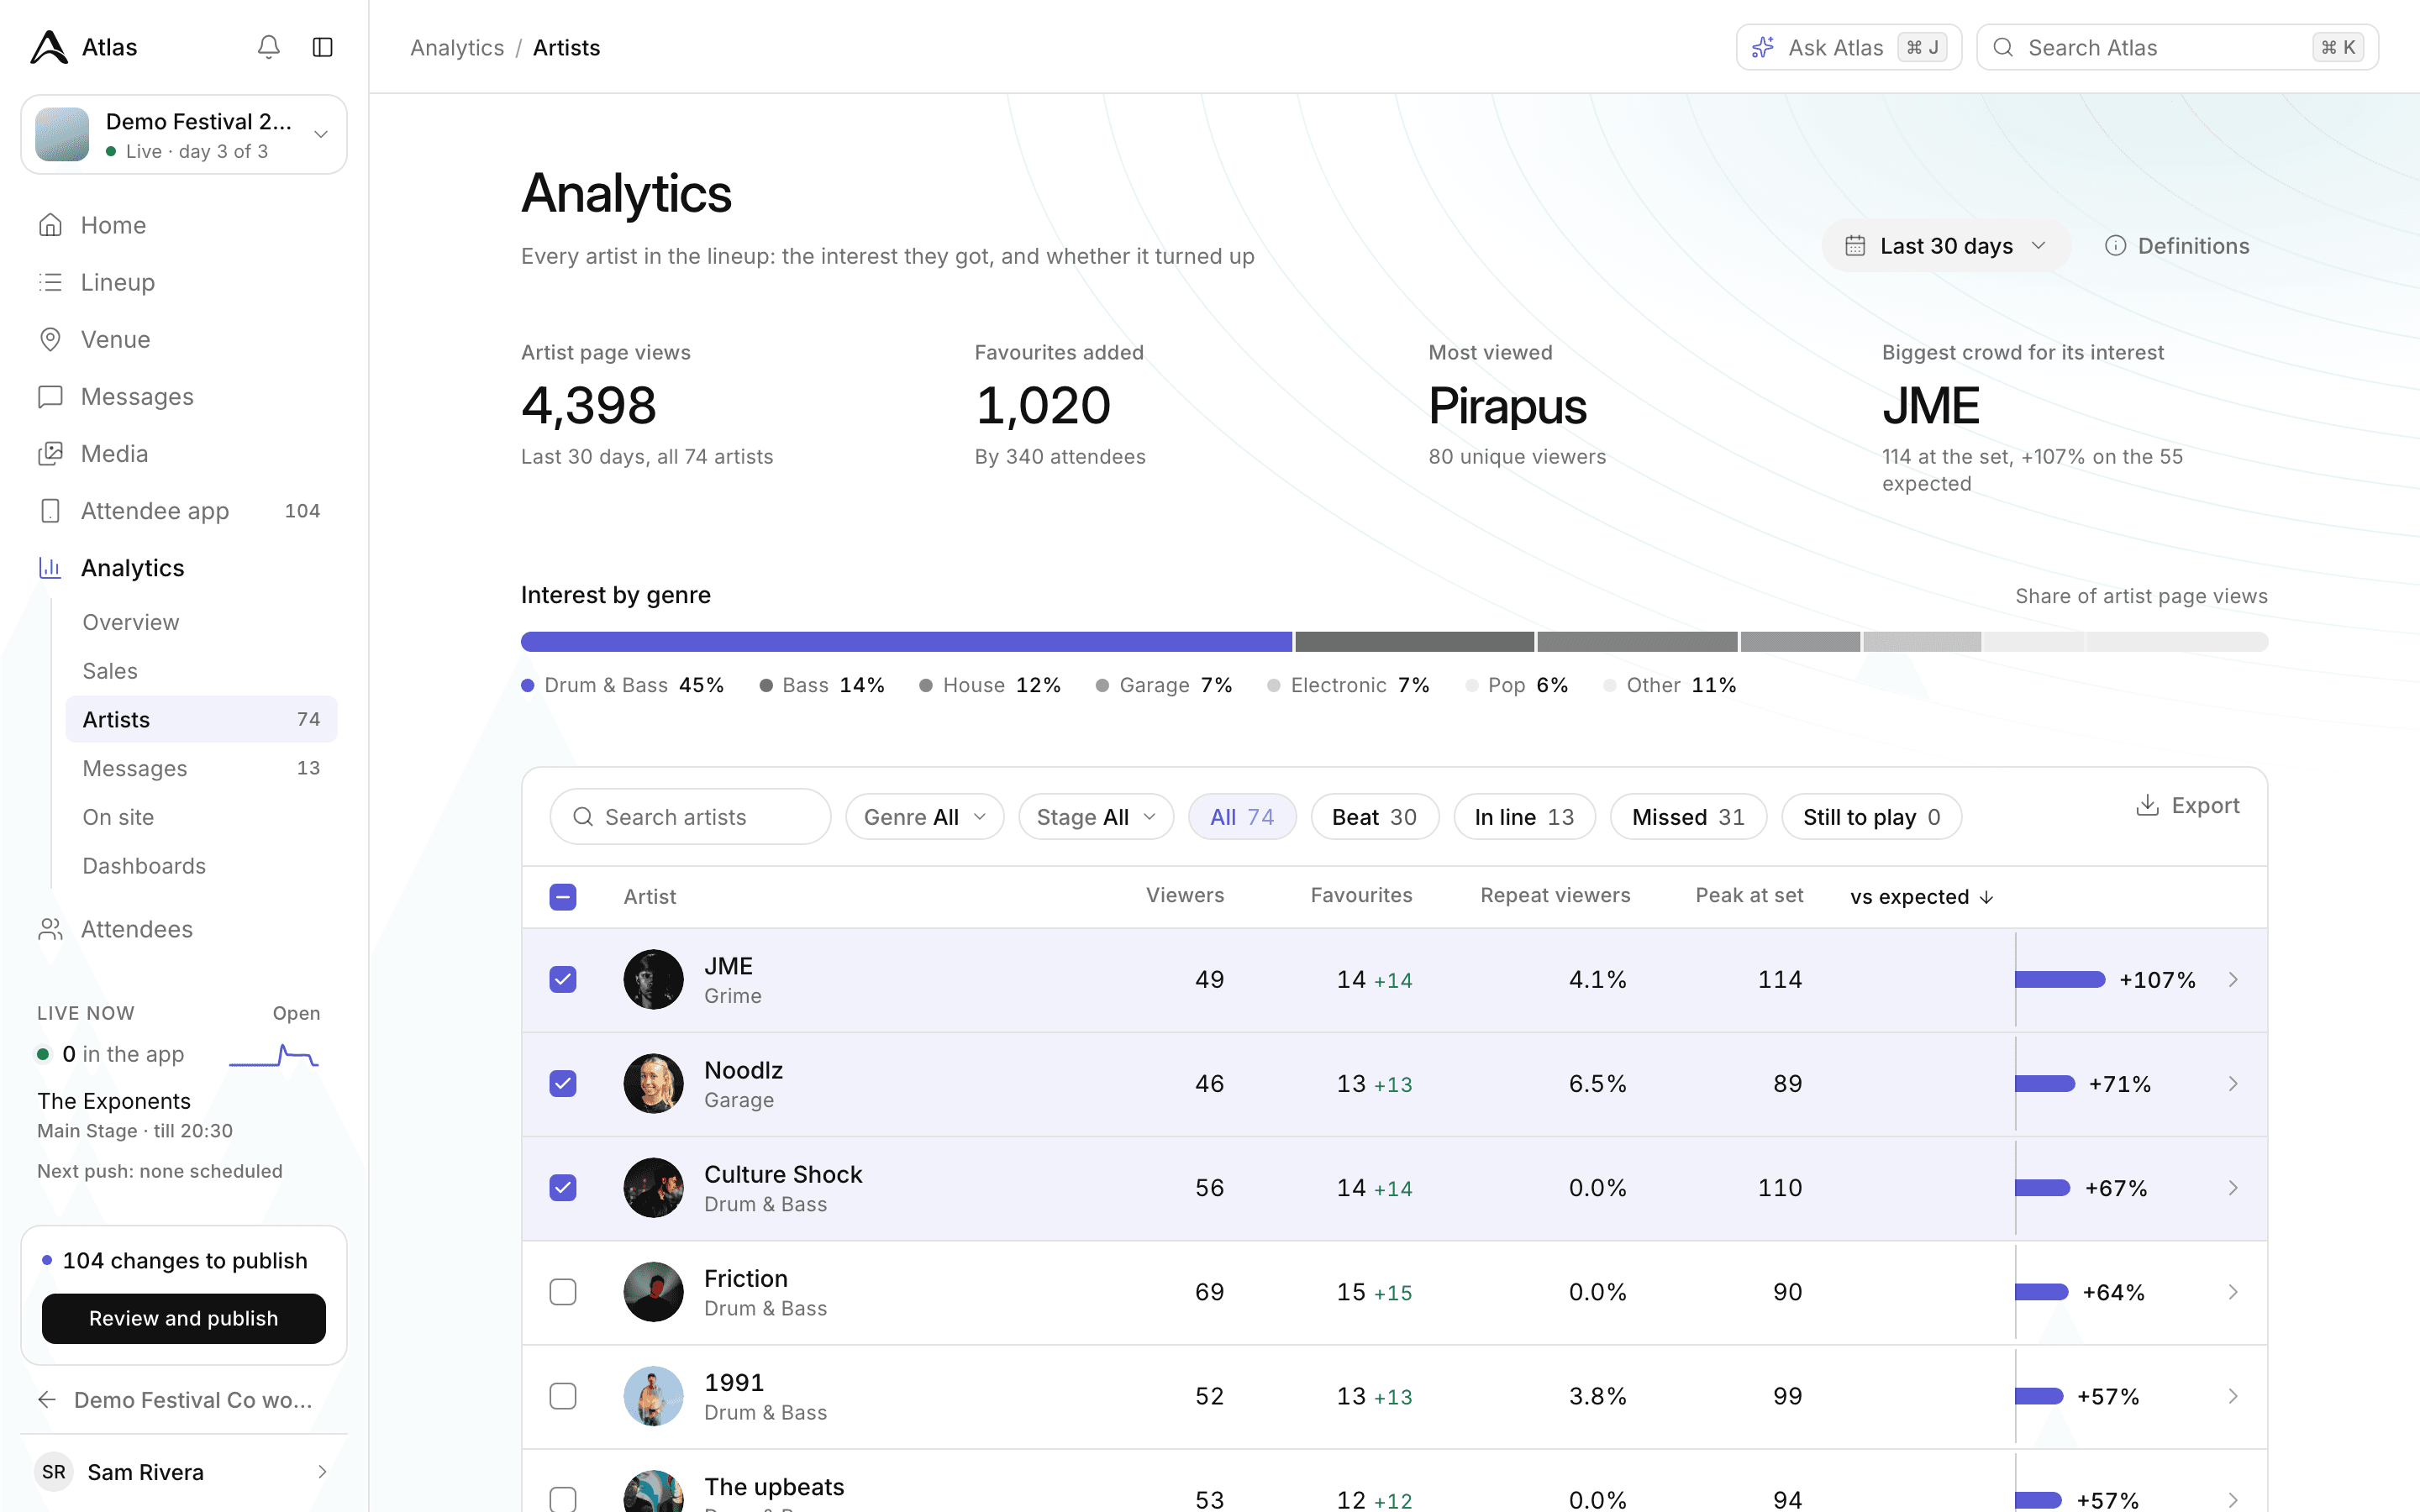Expand Noodlz row details chevron
Image resolution: width=2420 pixels, height=1512 pixels.
[2233, 1083]
